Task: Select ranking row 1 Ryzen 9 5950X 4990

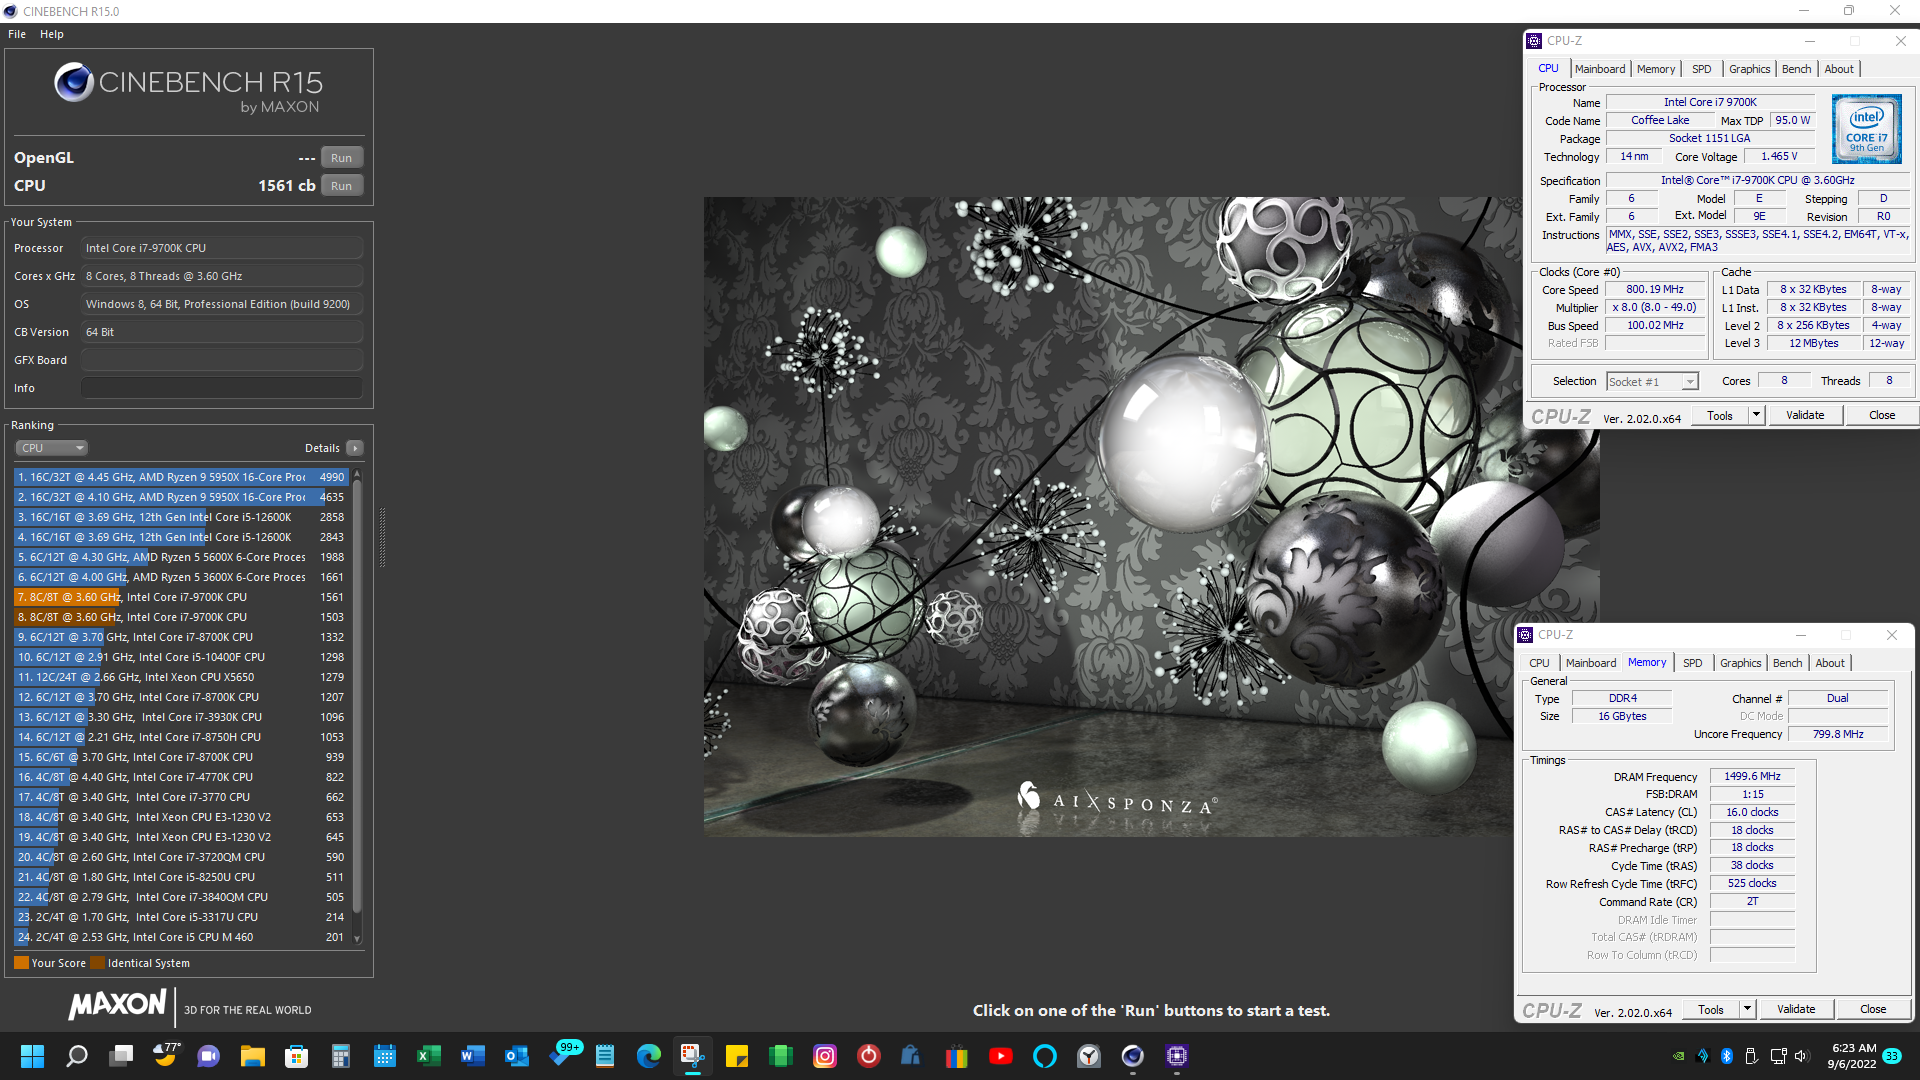Action: point(181,477)
